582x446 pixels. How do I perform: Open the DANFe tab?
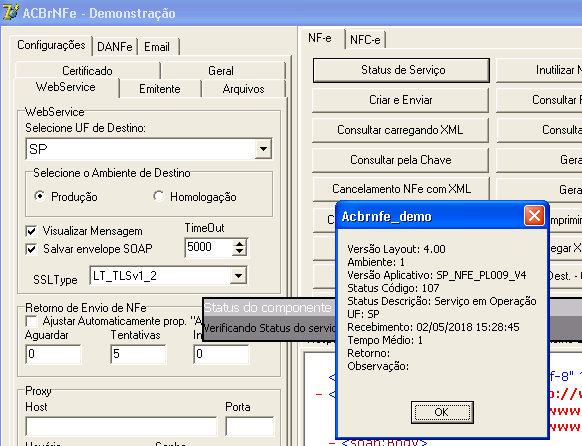tap(115, 47)
